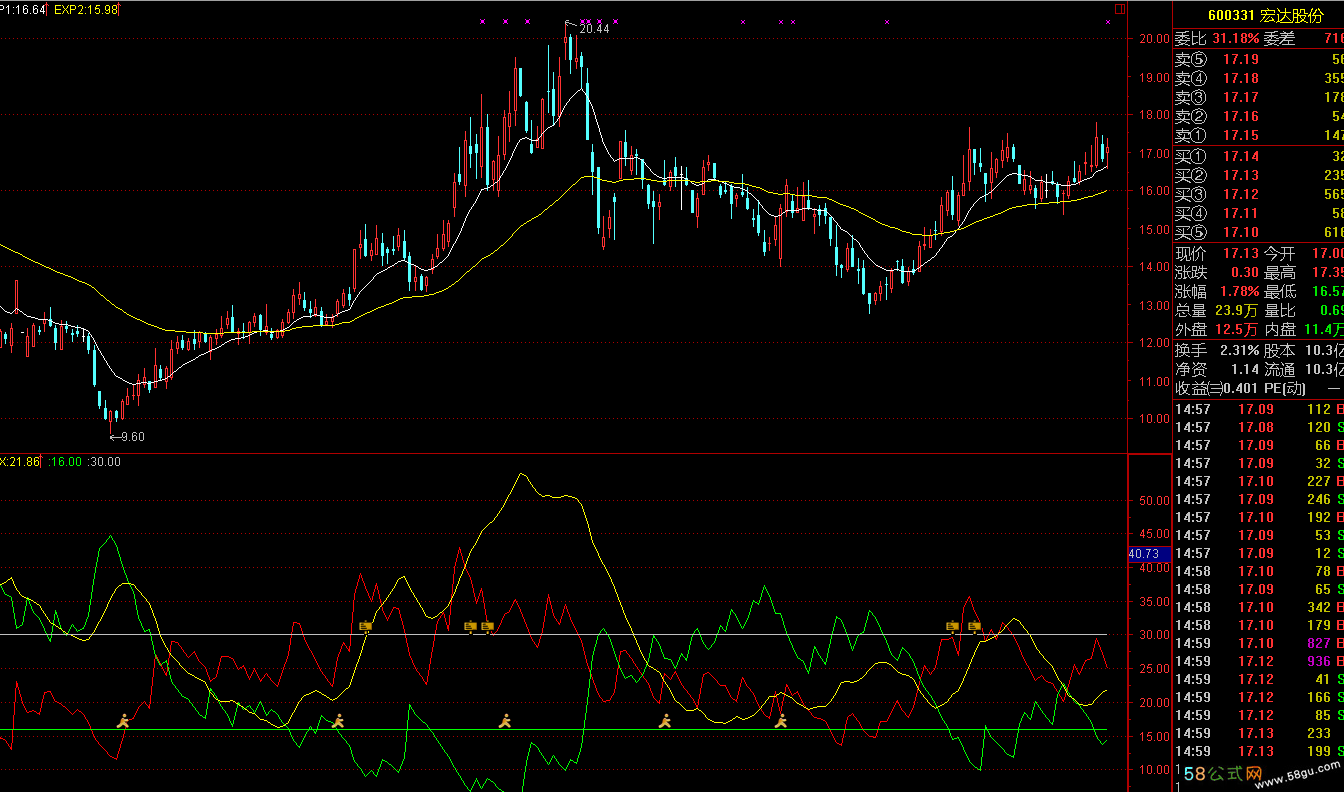The height and width of the screenshot is (792, 1344).
Task: Click stock title 600331 宏达股份
Action: click(x=1265, y=16)
